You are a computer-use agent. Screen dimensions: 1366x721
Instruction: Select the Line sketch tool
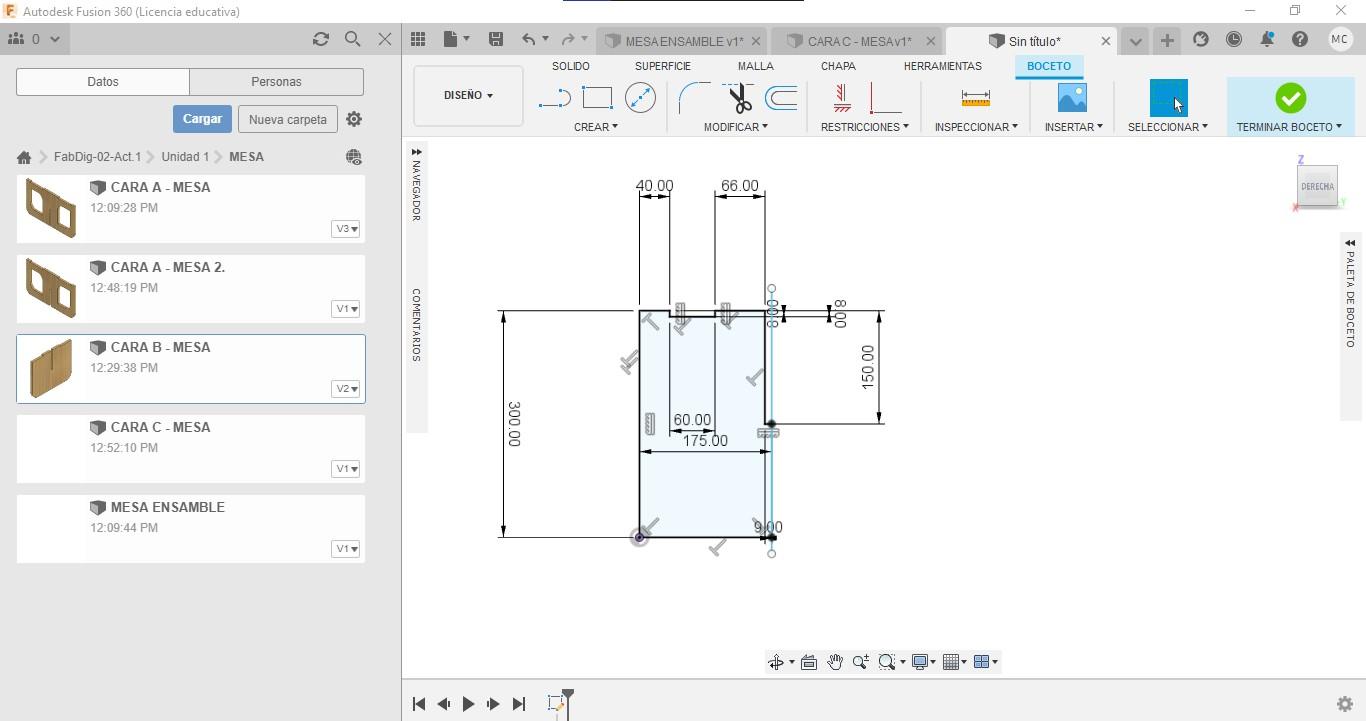pos(554,98)
